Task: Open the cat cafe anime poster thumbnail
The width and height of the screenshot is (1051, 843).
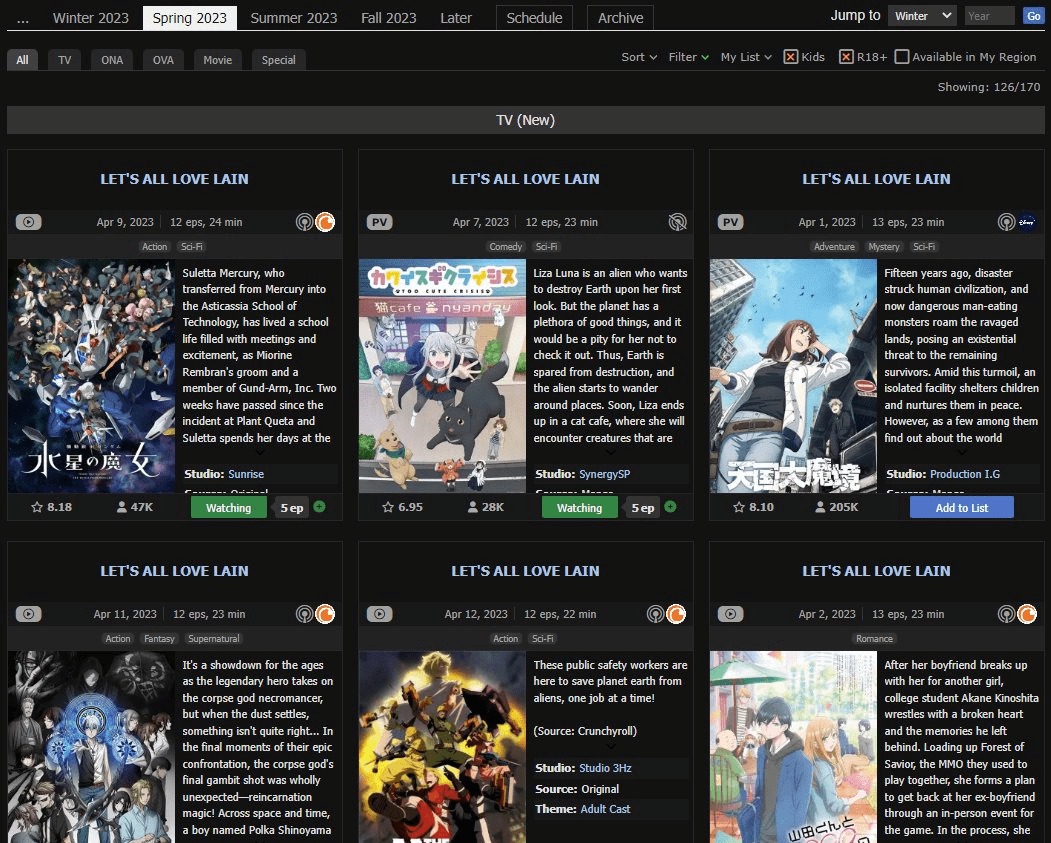Action: (442, 376)
